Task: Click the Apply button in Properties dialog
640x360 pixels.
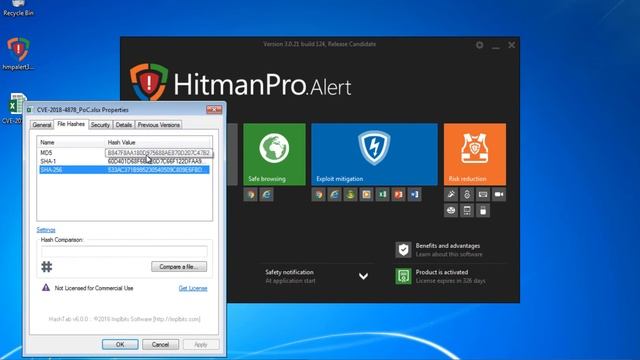Action: click(x=200, y=344)
